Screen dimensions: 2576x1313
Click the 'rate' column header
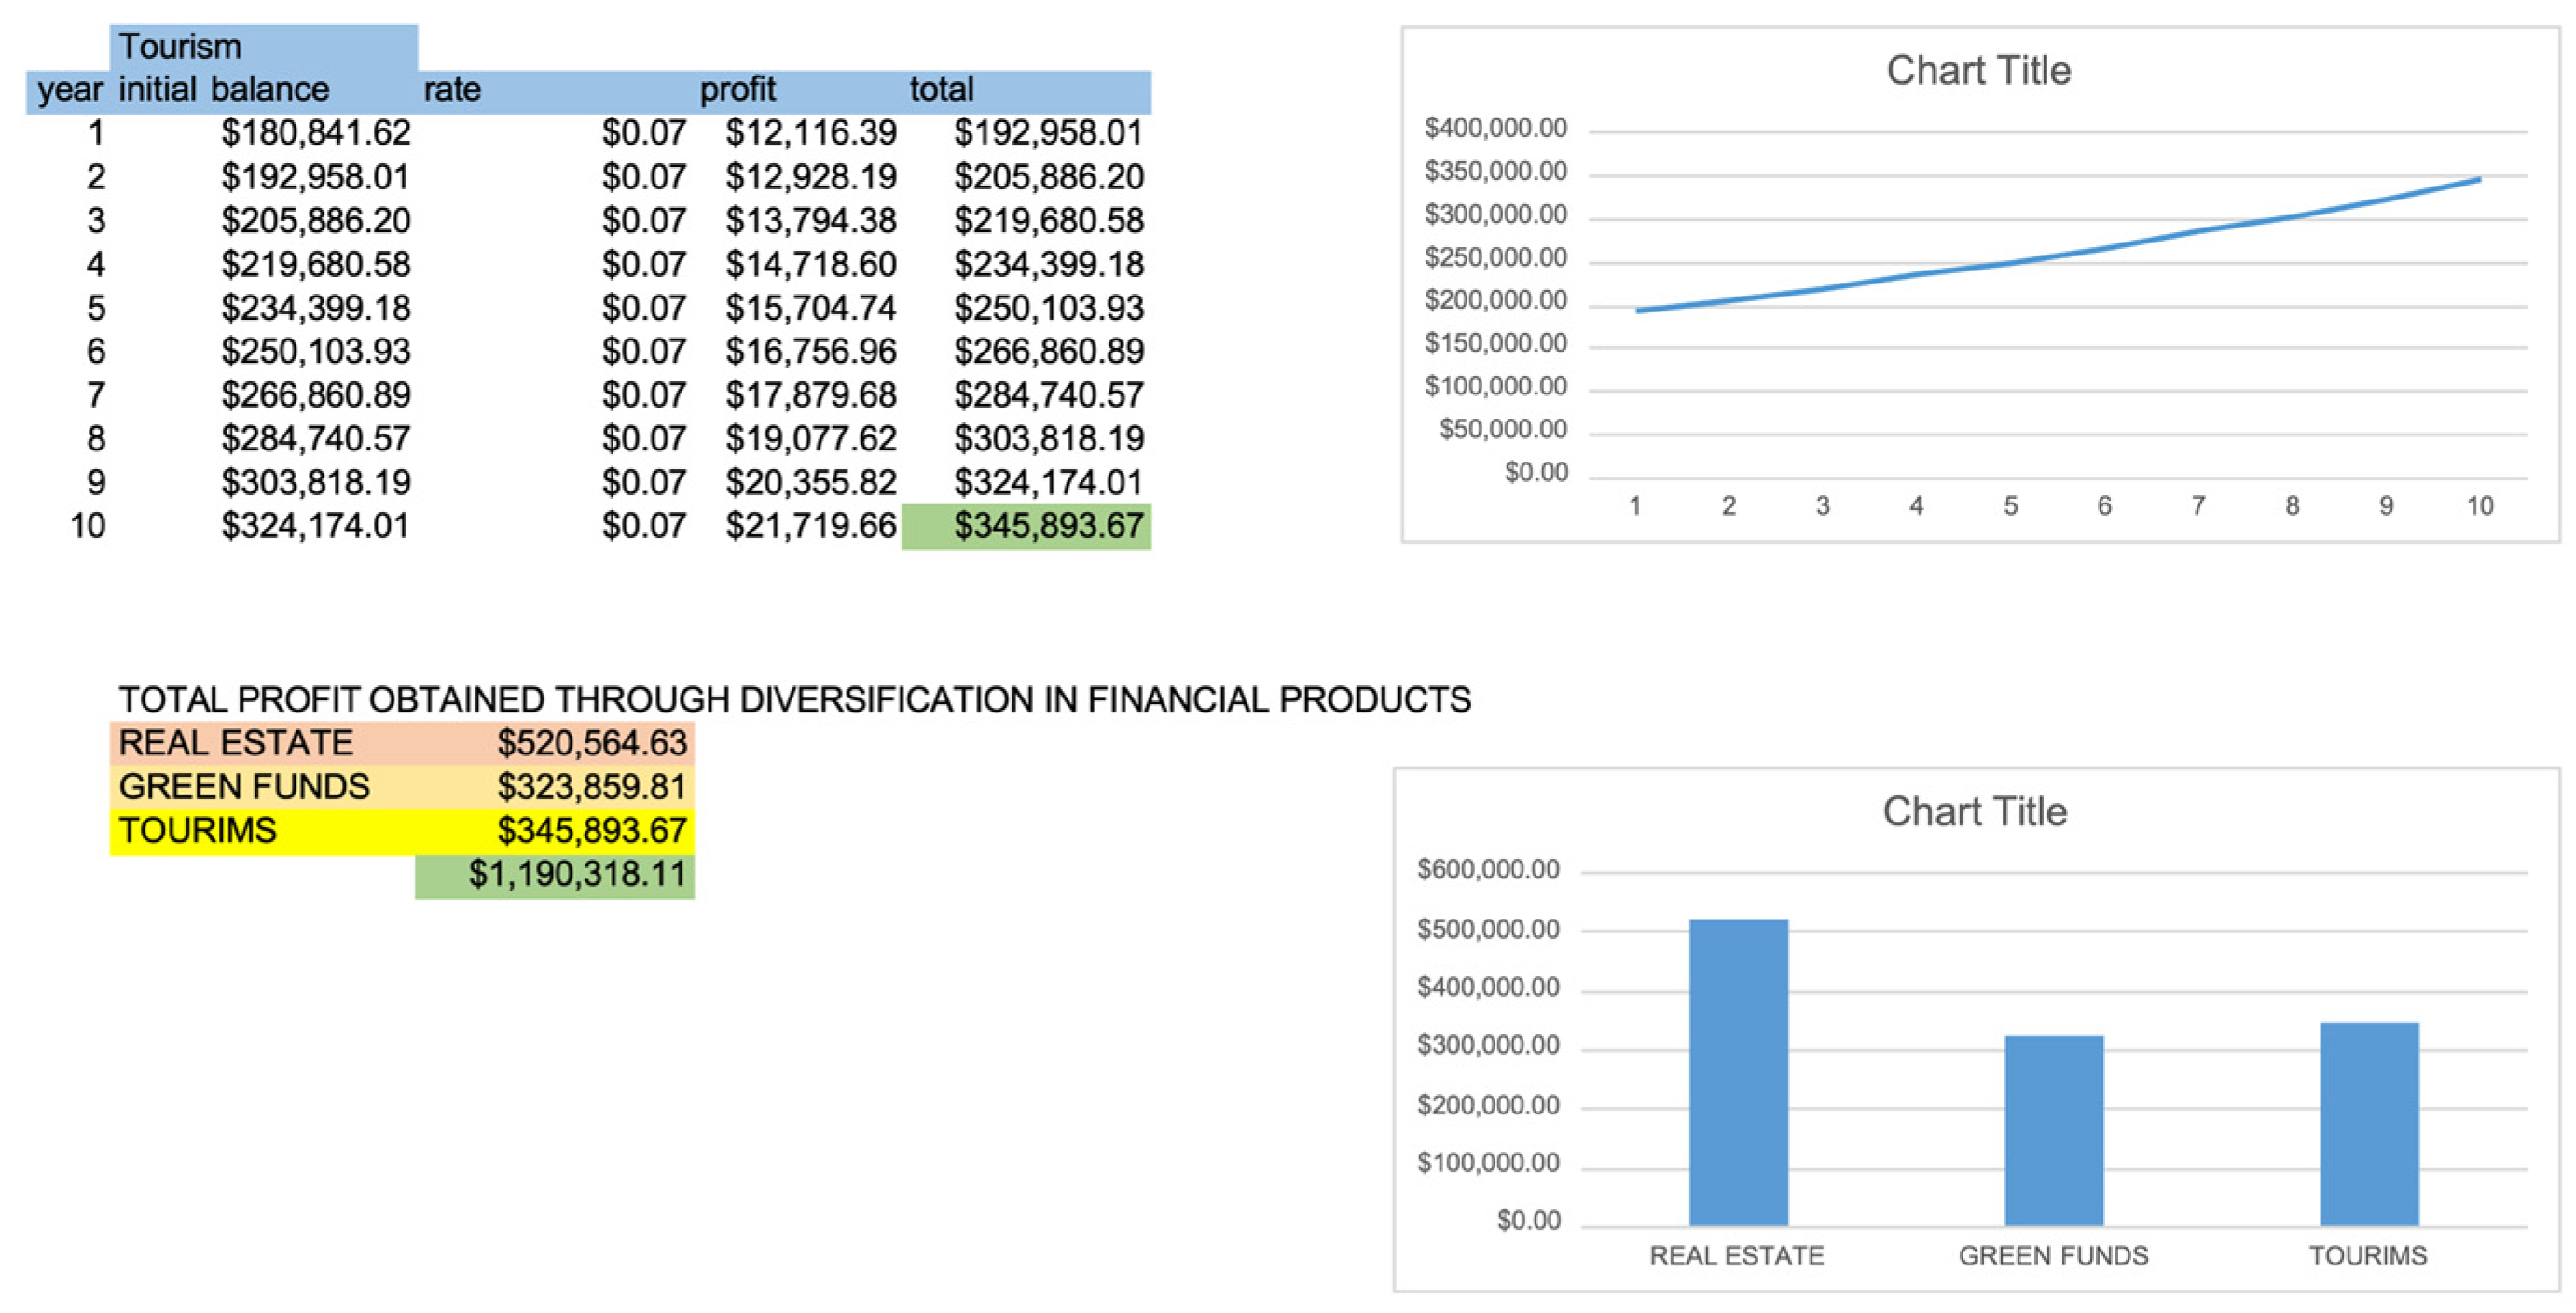click(452, 90)
